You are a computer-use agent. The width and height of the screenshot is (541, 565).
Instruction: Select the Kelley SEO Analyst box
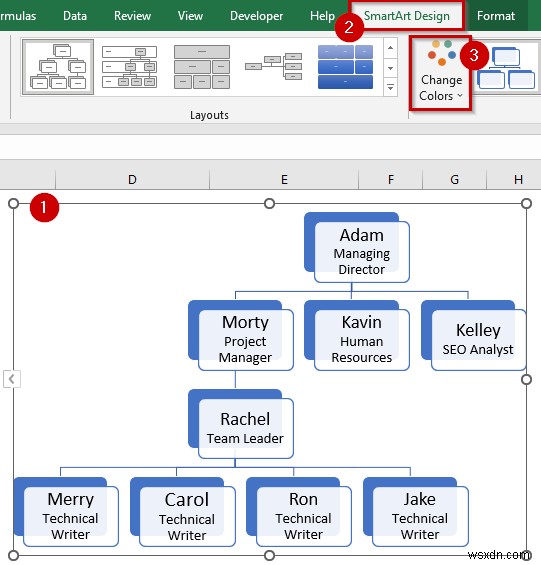pyautogui.click(x=478, y=339)
